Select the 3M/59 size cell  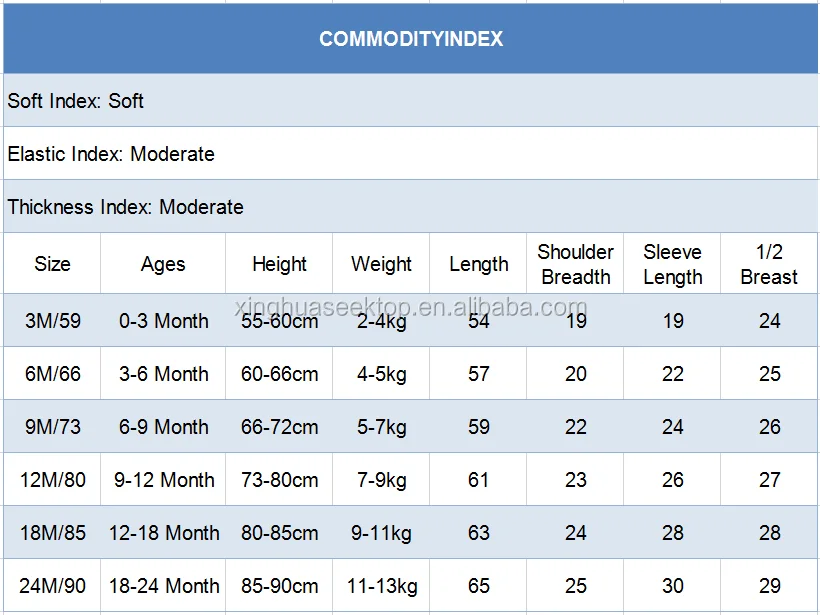coord(52,321)
